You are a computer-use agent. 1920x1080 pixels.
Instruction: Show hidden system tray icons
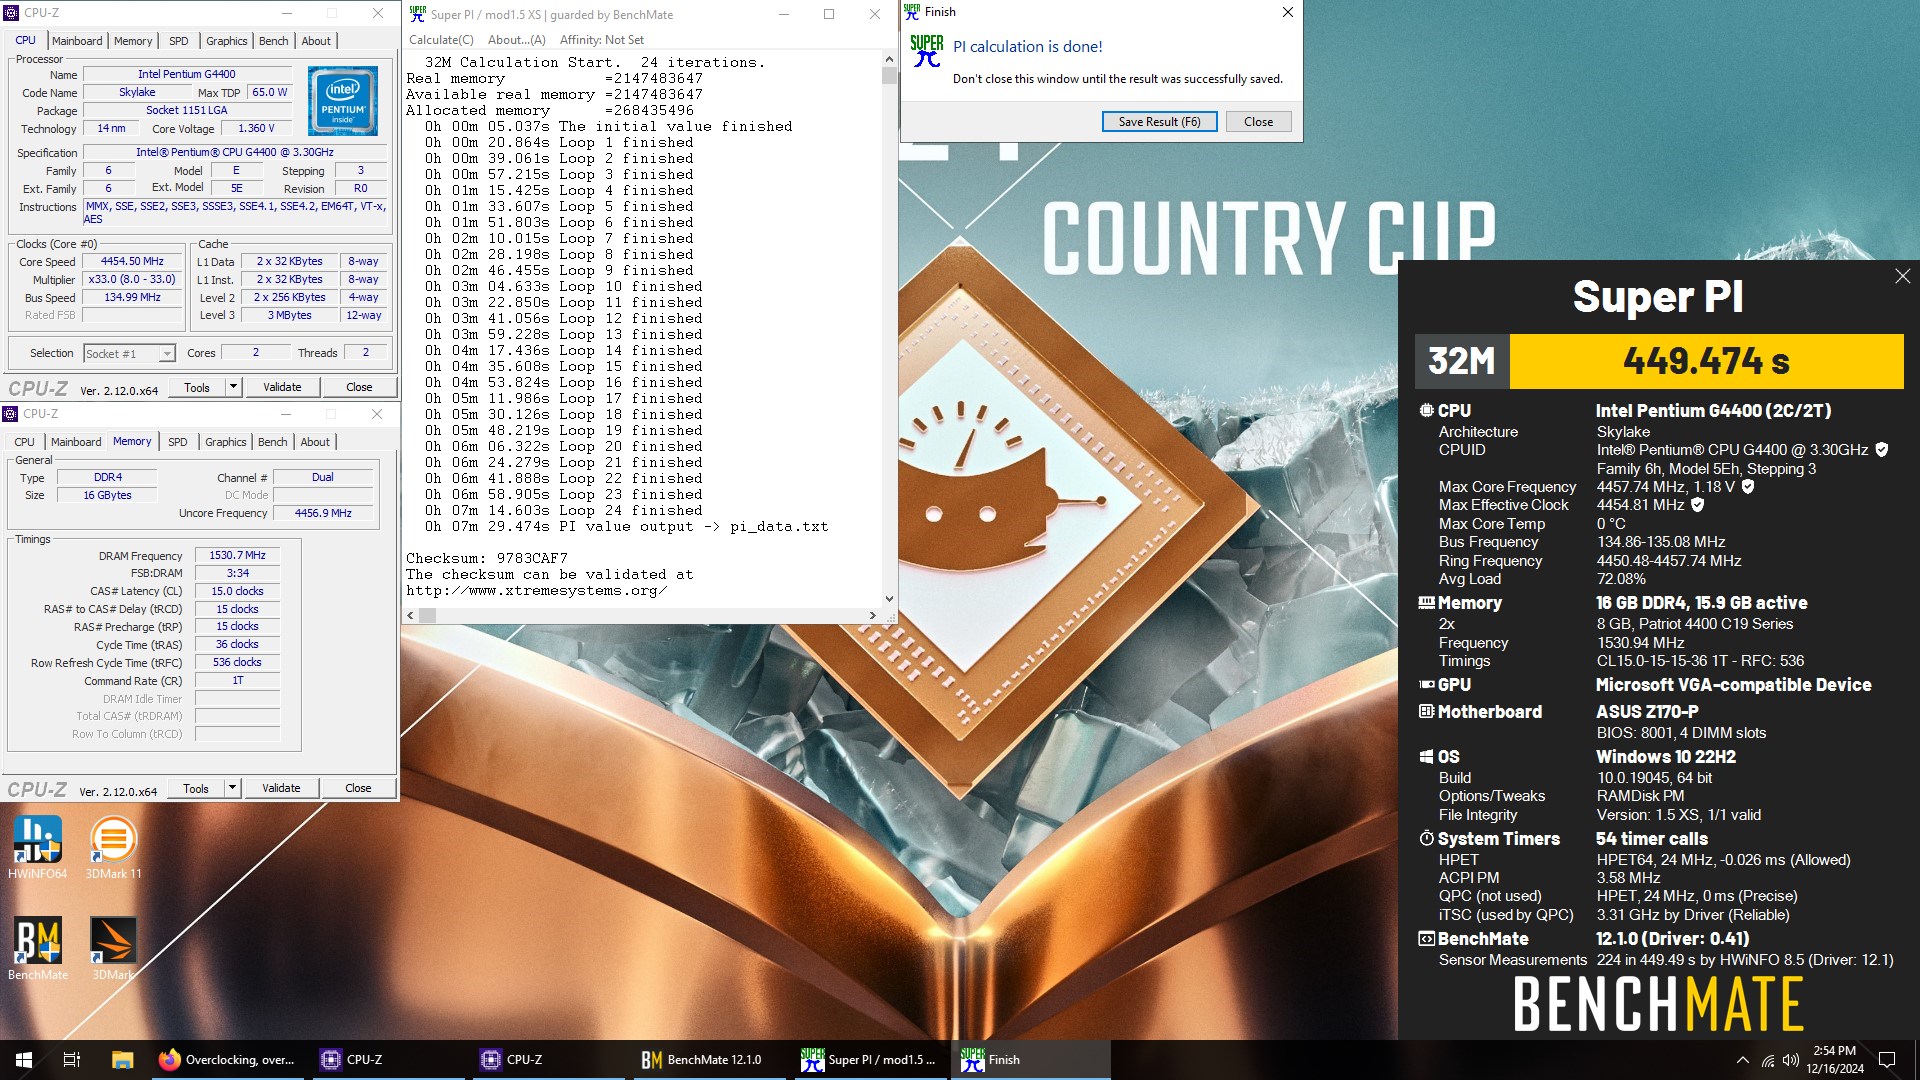pyautogui.click(x=1743, y=1060)
